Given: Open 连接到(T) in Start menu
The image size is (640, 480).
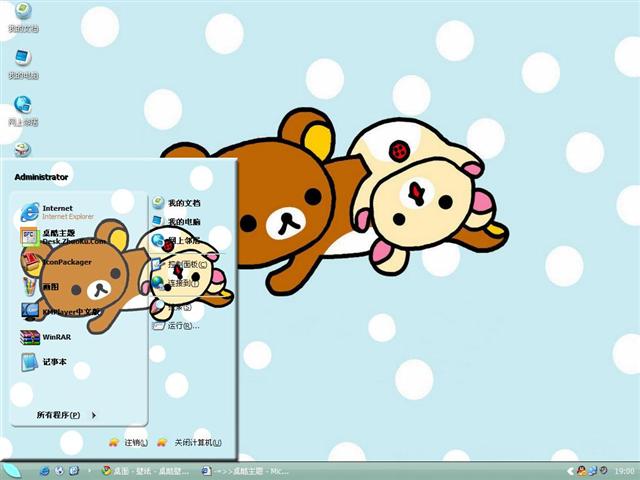Looking at the screenshot, I should 176,282.
